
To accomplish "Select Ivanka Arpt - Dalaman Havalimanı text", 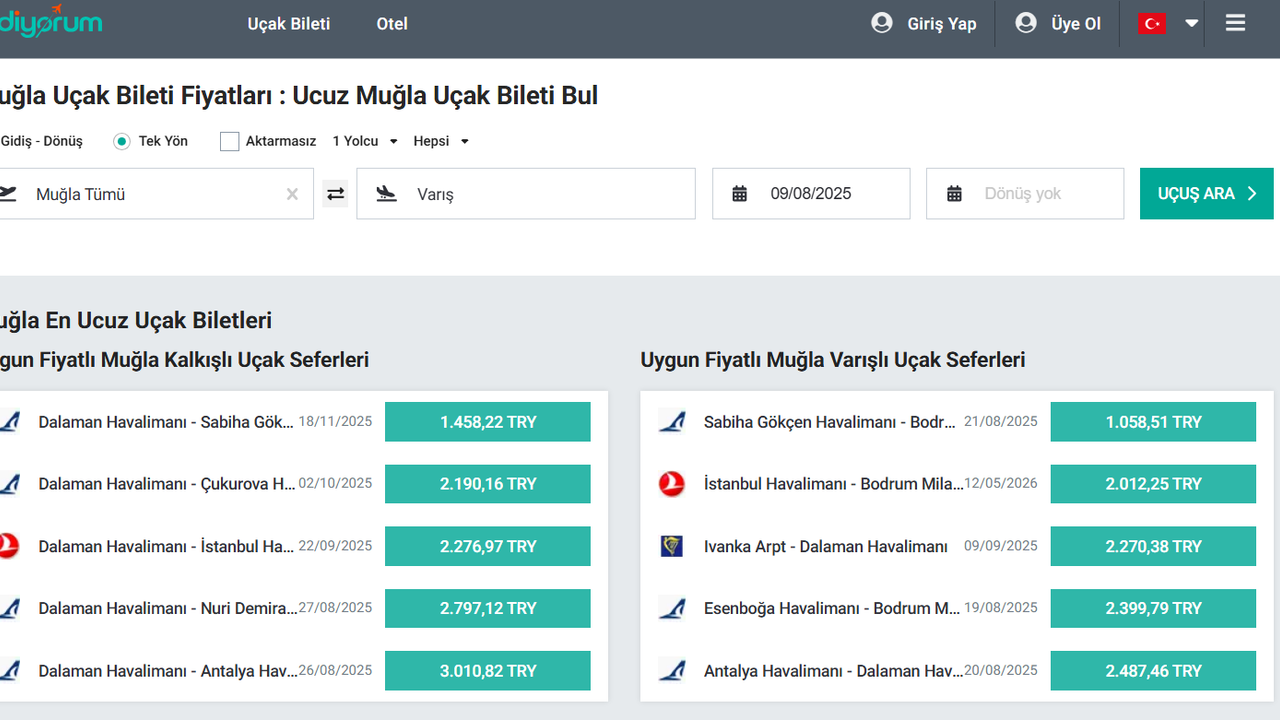I will coord(825,546).
